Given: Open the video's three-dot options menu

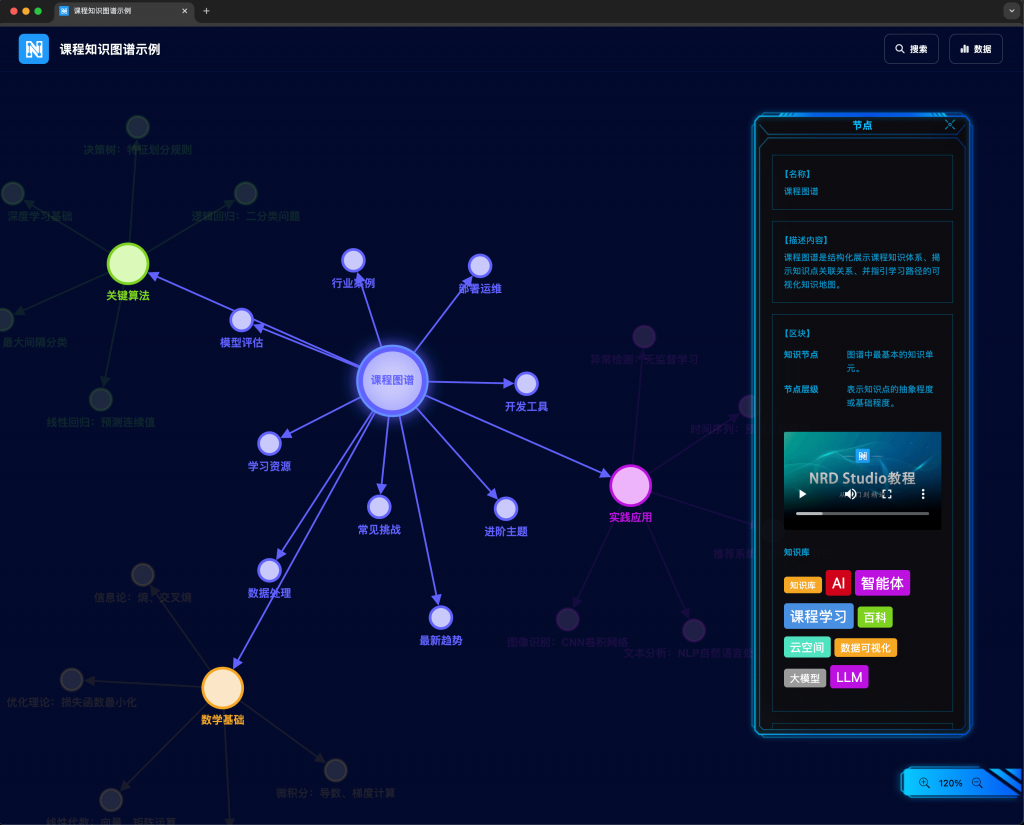Looking at the screenshot, I should point(923,494).
